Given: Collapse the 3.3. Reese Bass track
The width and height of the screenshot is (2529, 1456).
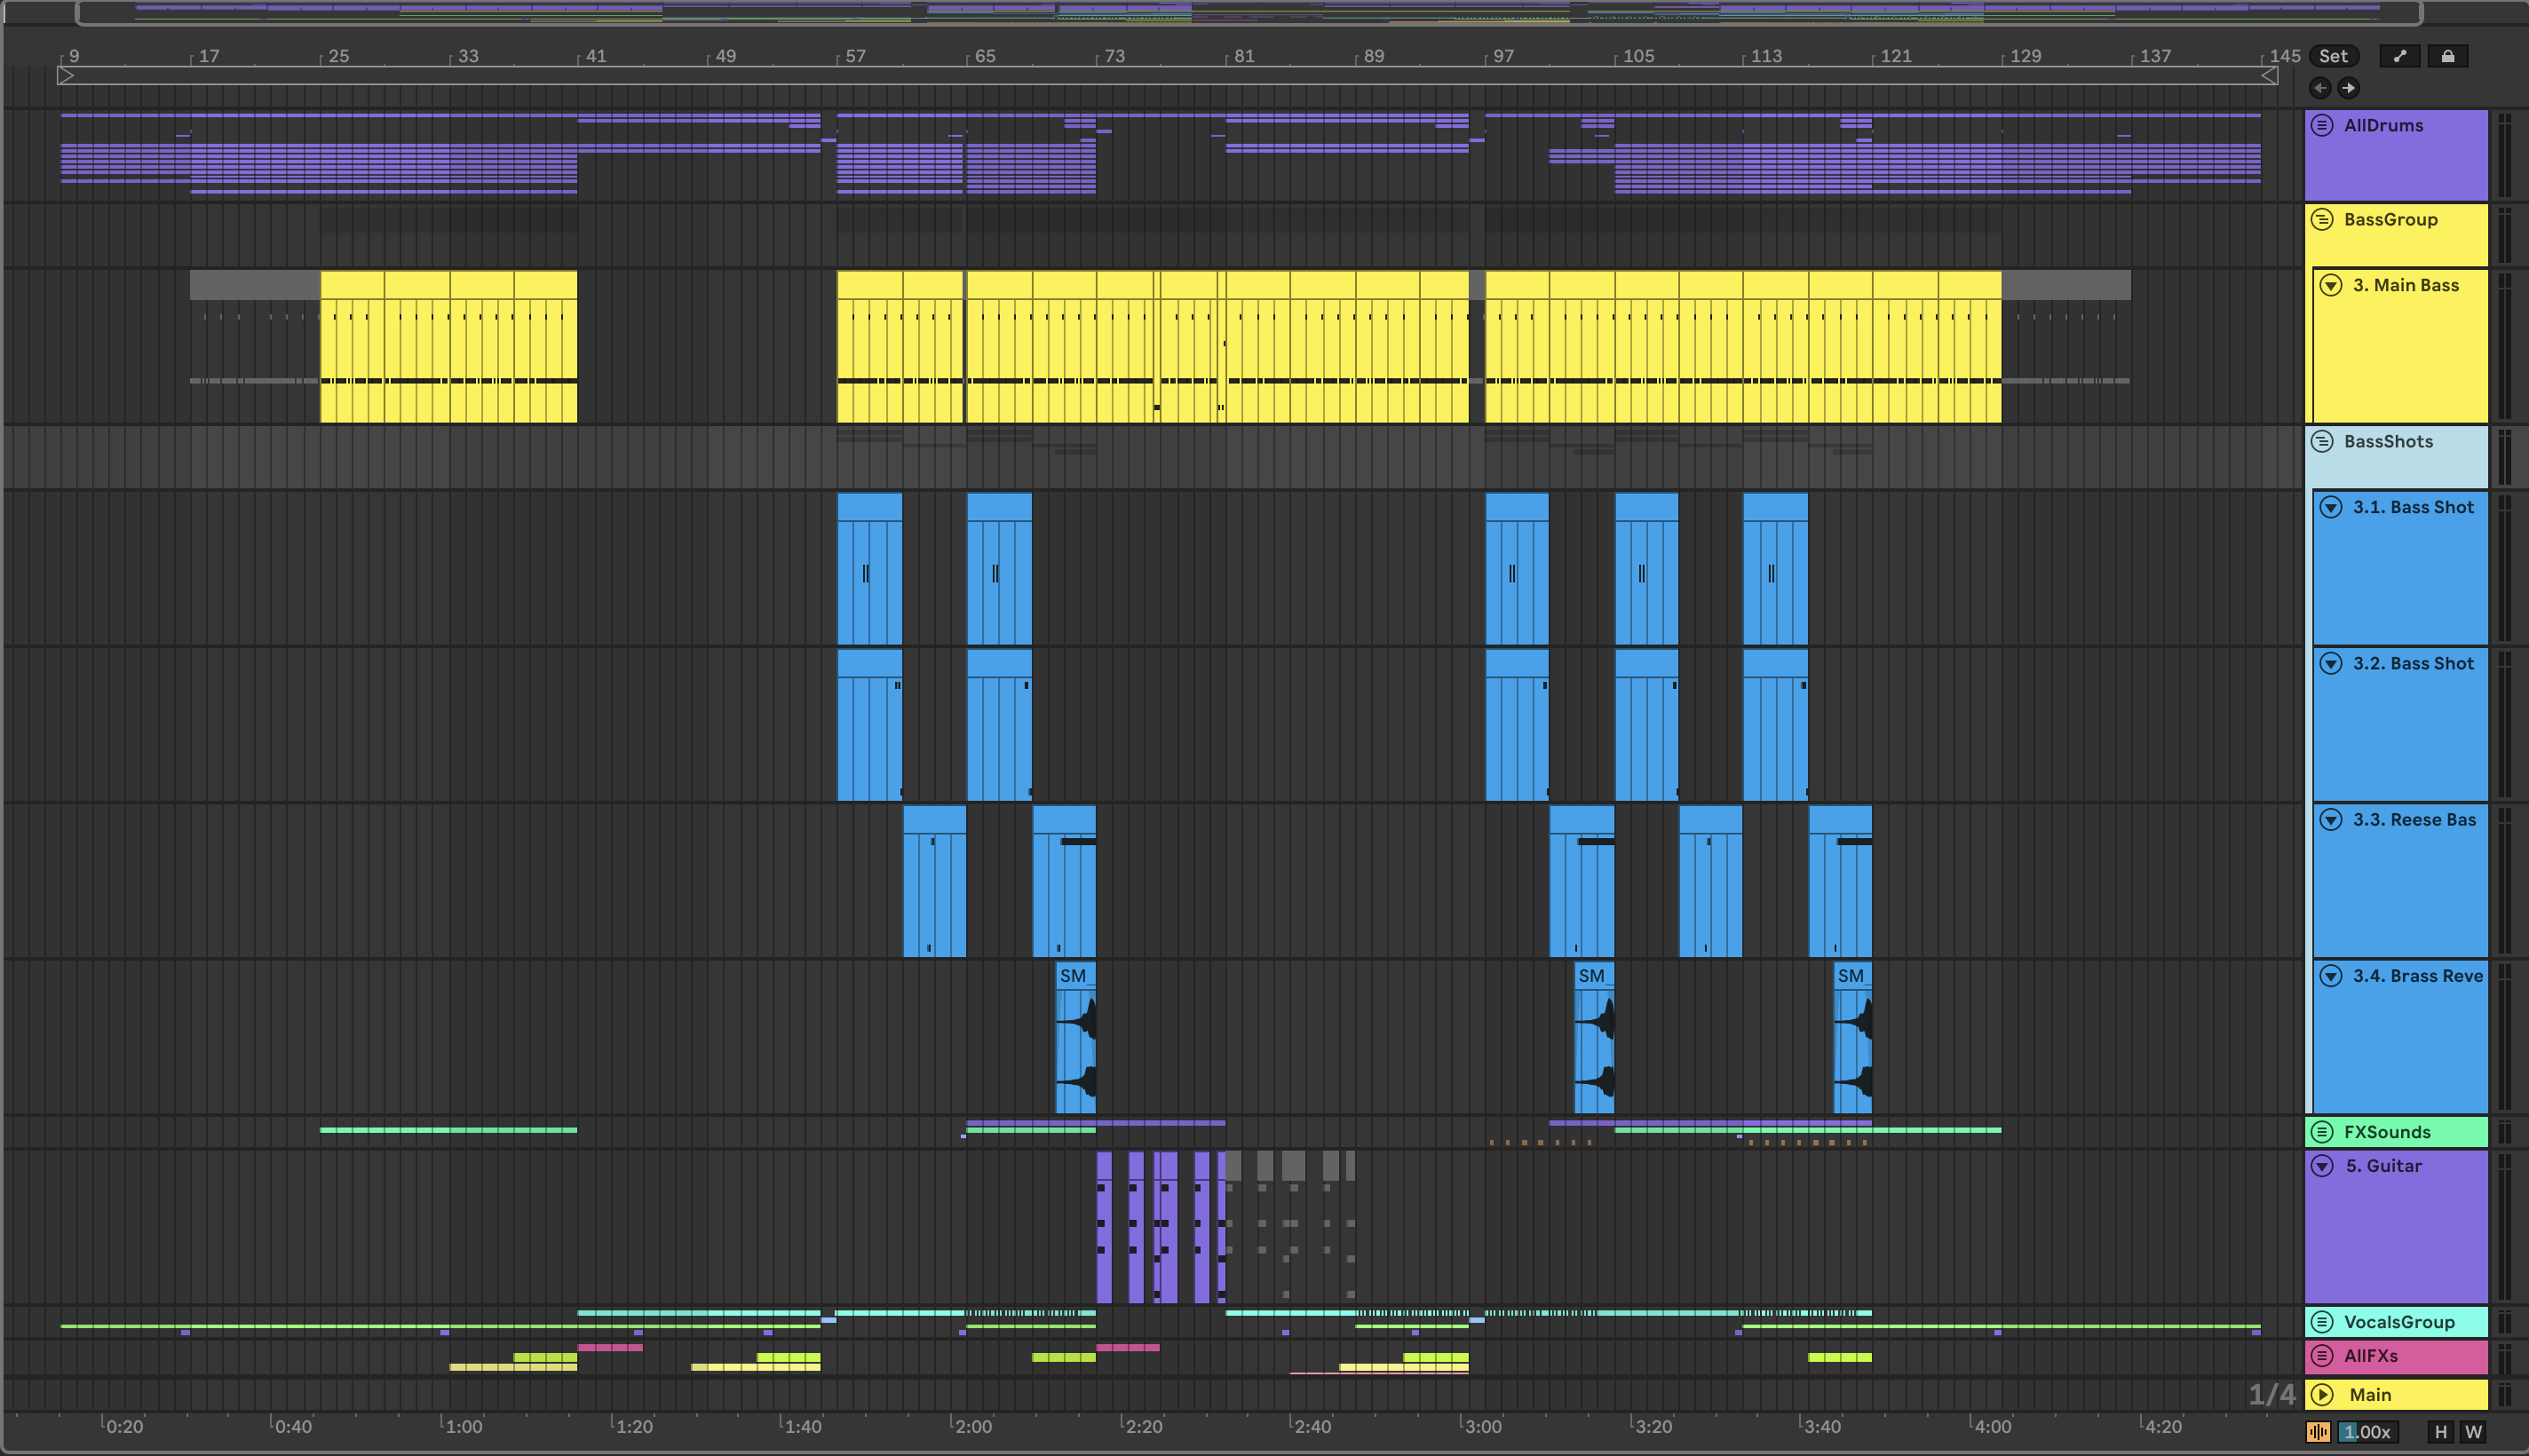Looking at the screenshot, I should point(2331,819).
